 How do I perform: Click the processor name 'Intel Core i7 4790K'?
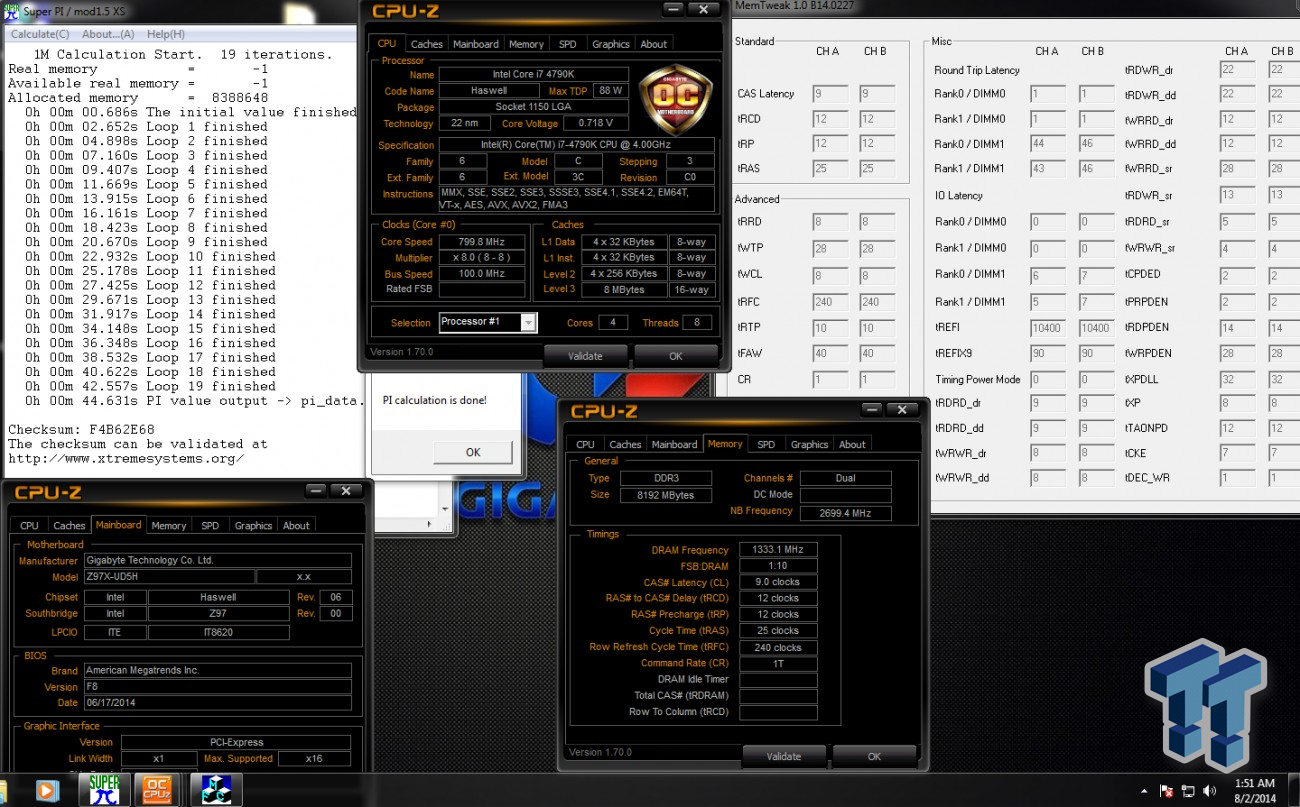tap(533, 75)
